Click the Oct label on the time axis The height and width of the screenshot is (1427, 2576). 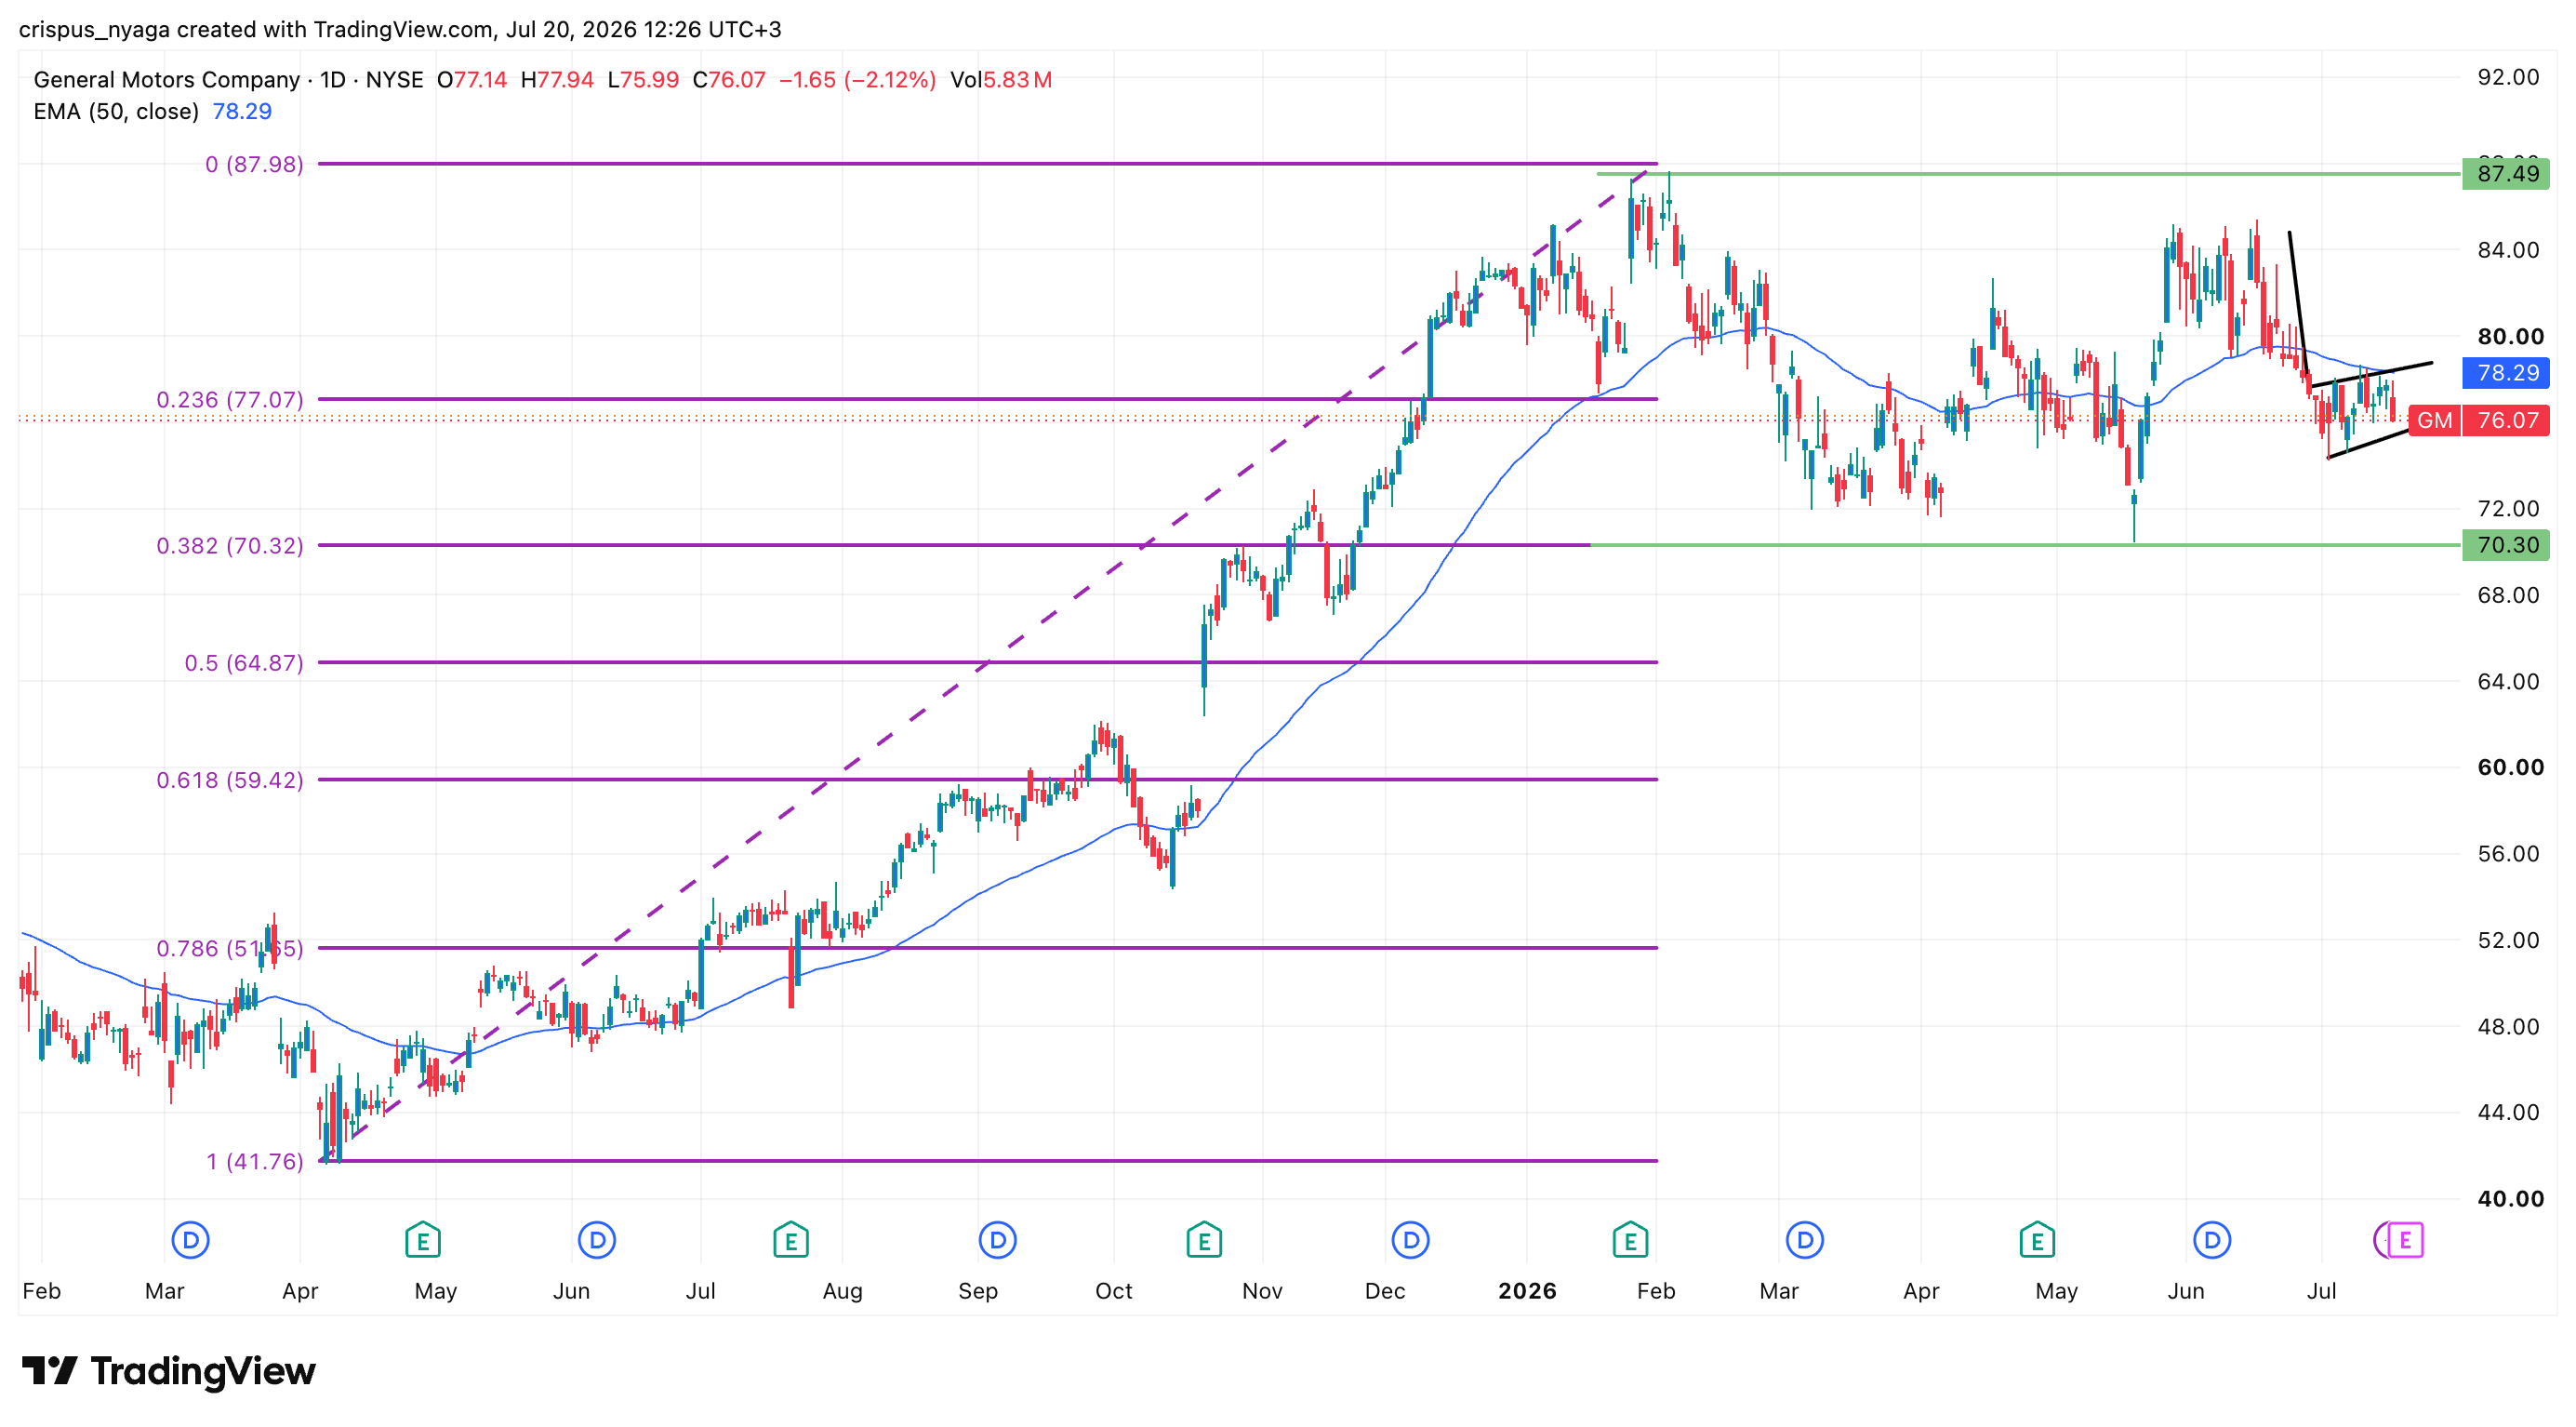point(1113,1291)
